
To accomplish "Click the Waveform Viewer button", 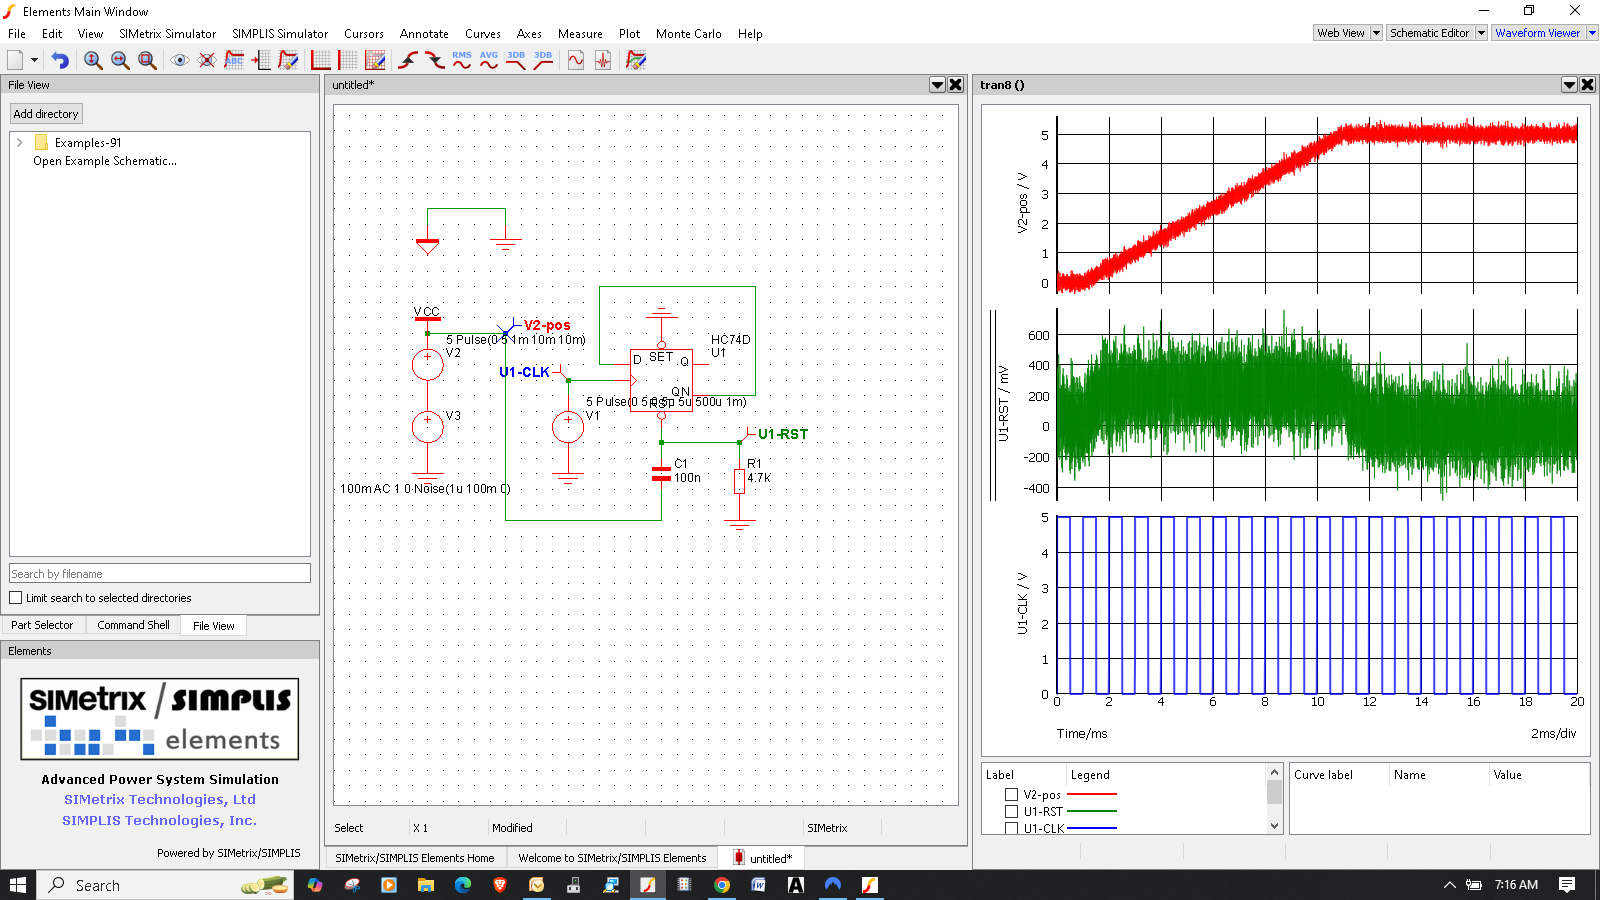I will 1538,33.
